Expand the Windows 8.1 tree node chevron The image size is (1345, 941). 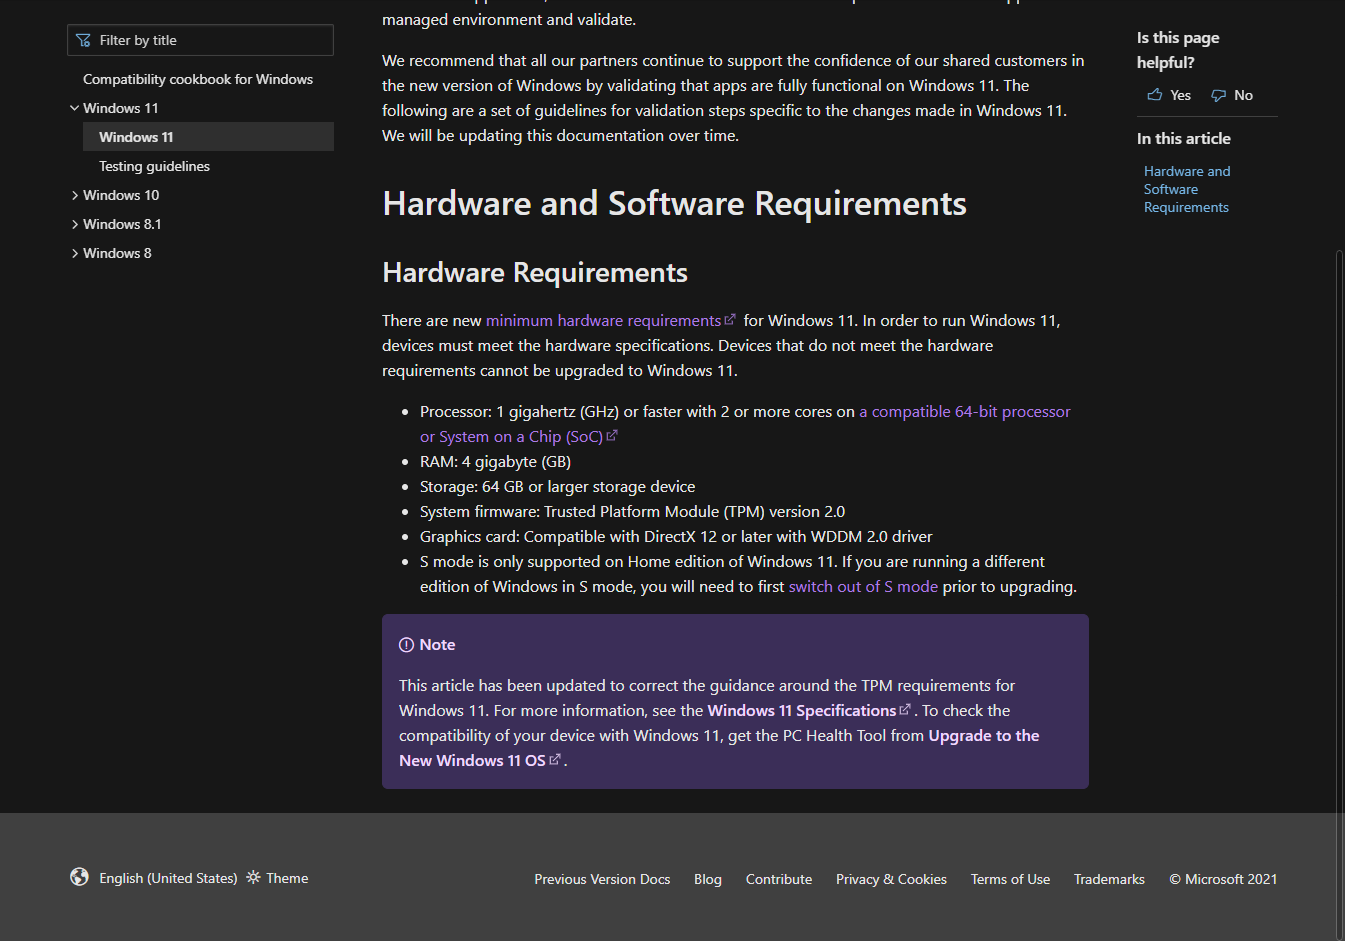(x=74, y=224)
